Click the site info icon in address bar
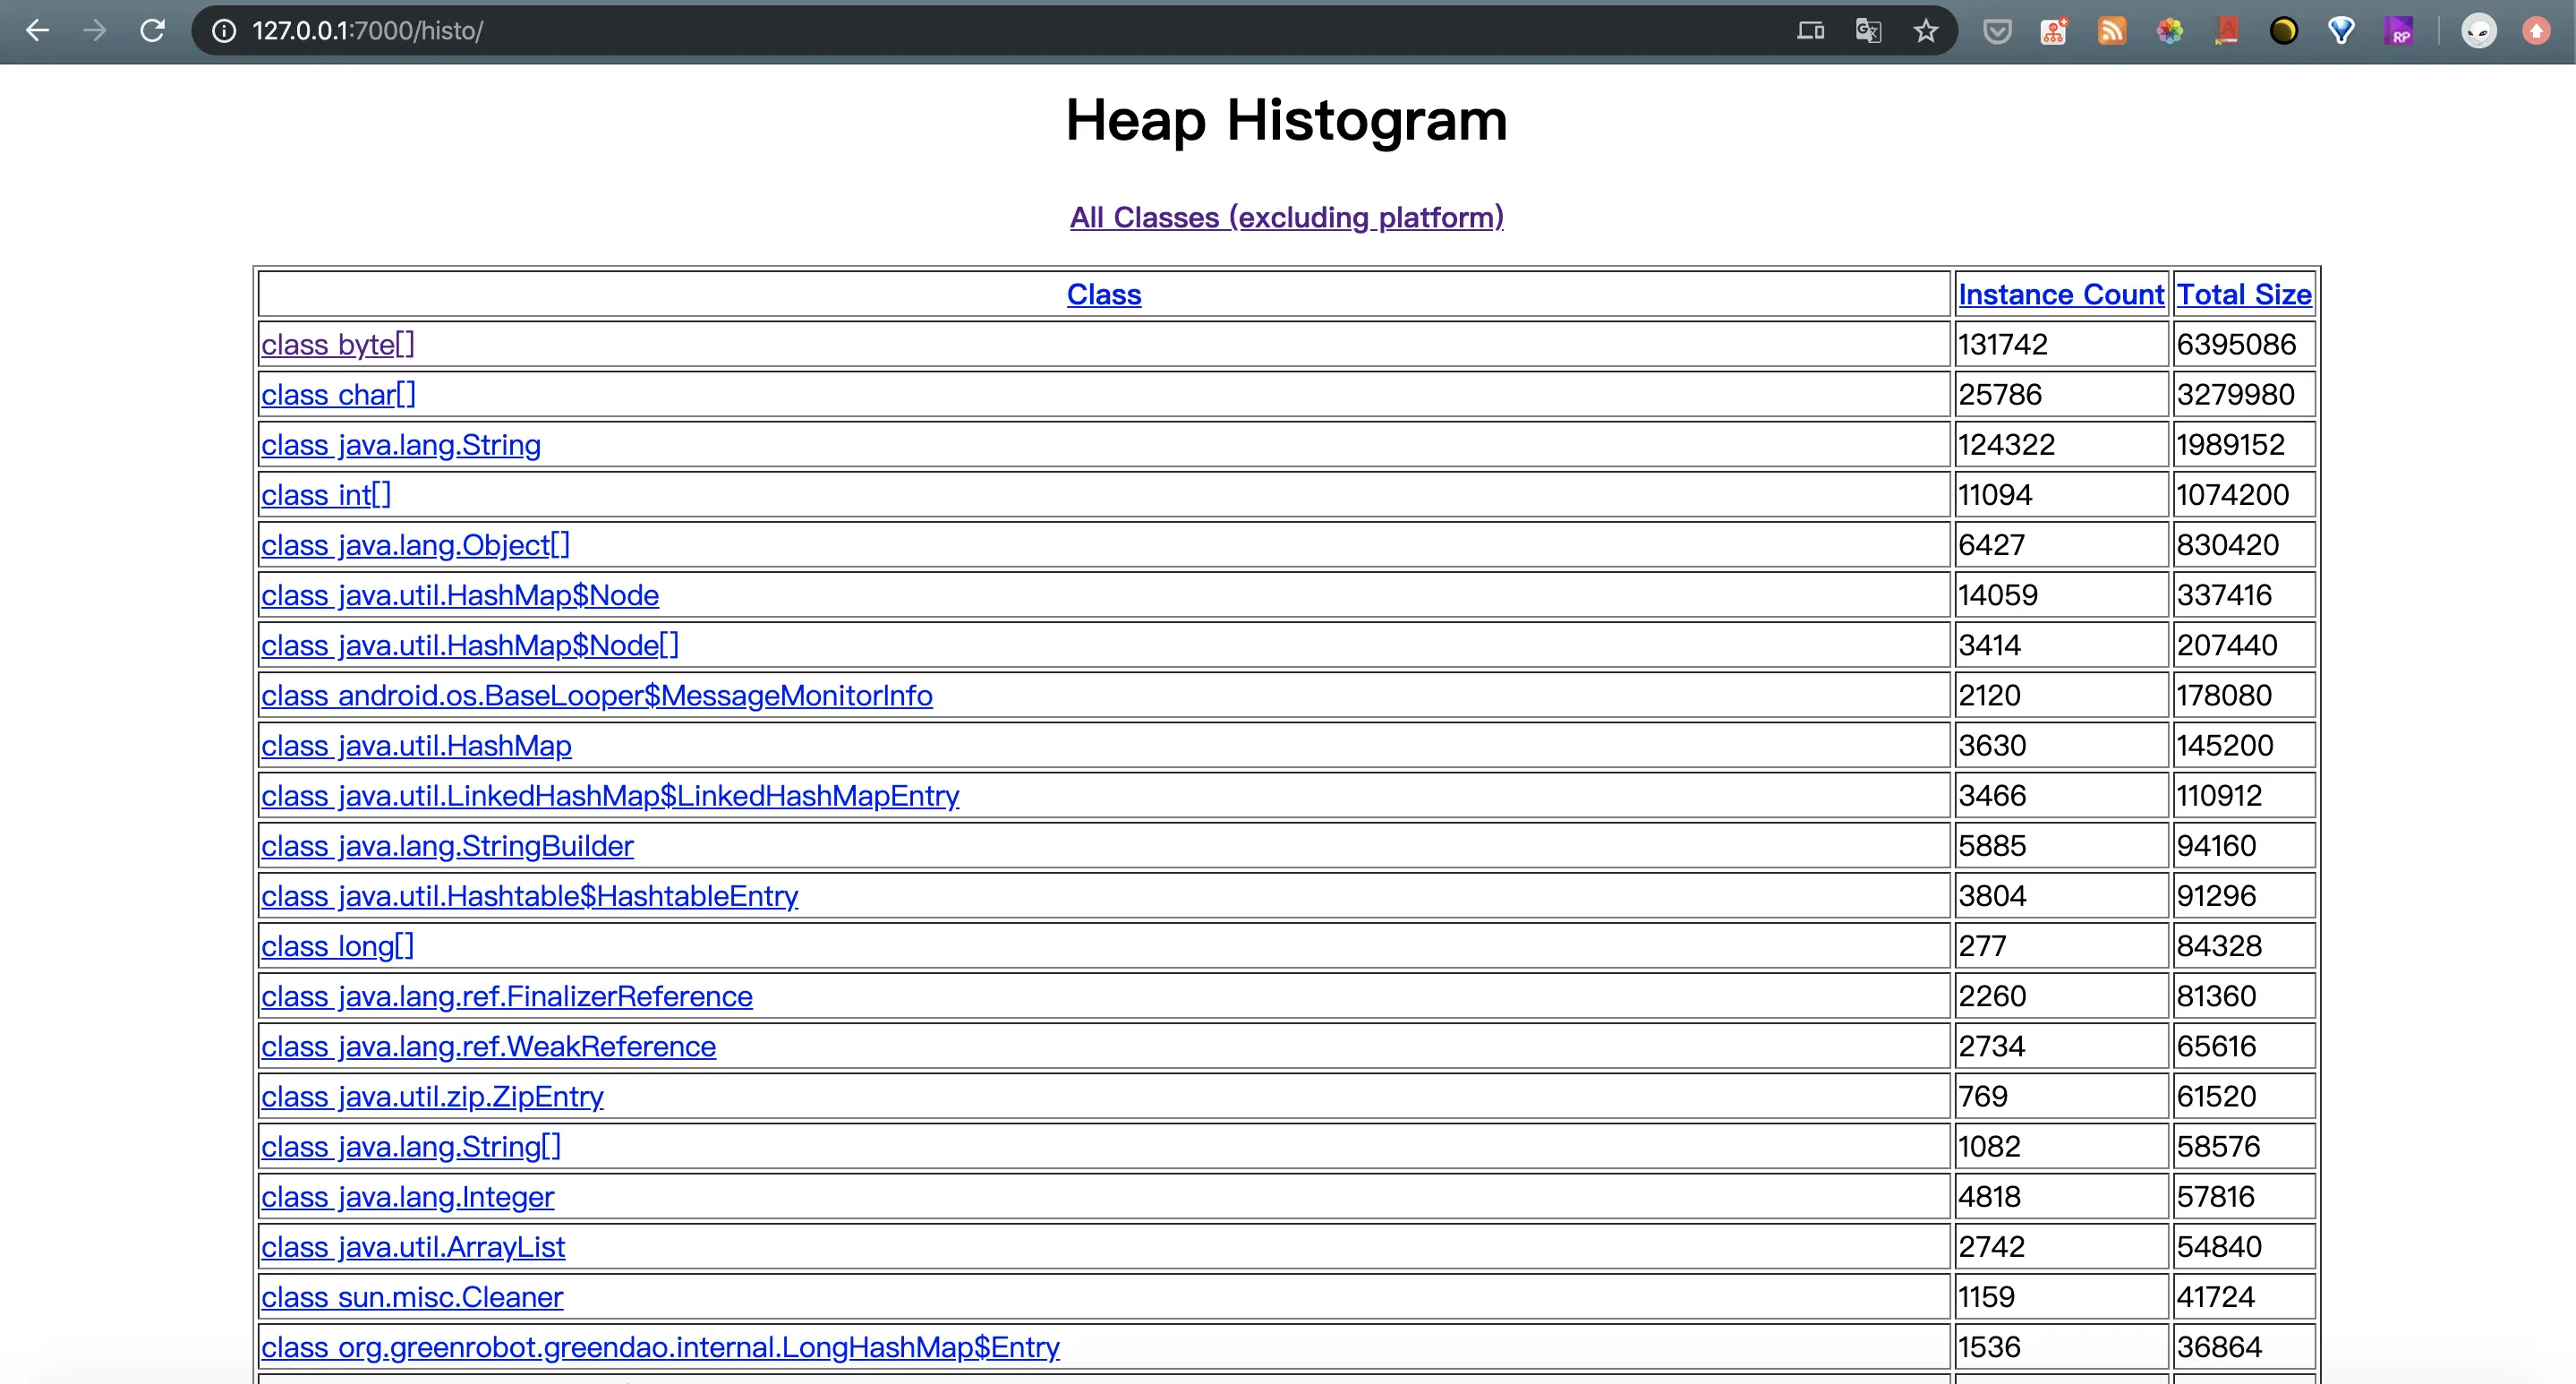Screen dimensions: 2576x1384 224,31
